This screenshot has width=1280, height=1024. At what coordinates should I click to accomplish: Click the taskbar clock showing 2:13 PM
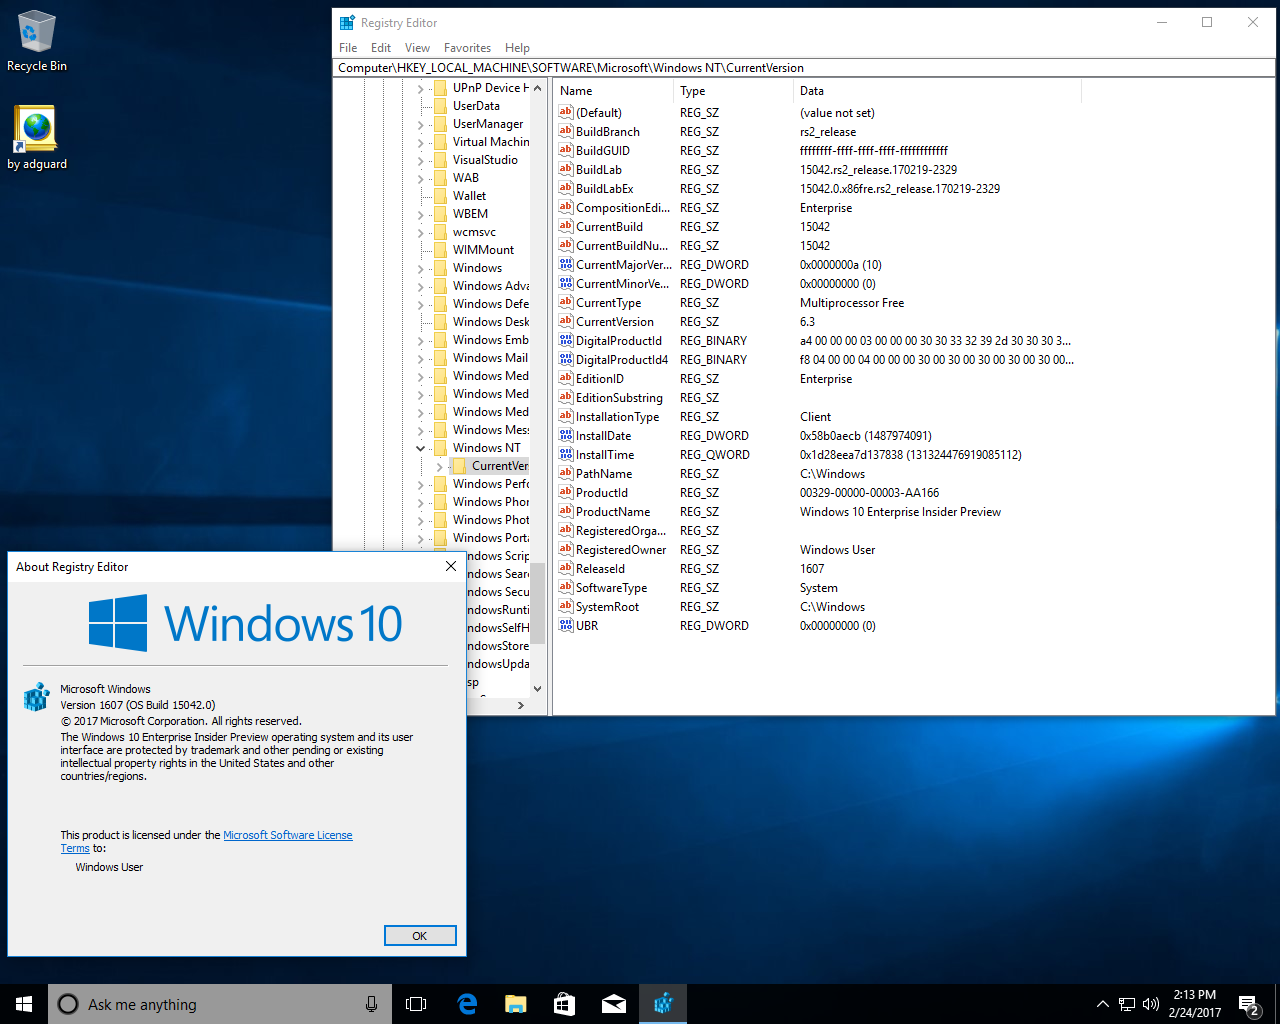tap(1195, 1004)
